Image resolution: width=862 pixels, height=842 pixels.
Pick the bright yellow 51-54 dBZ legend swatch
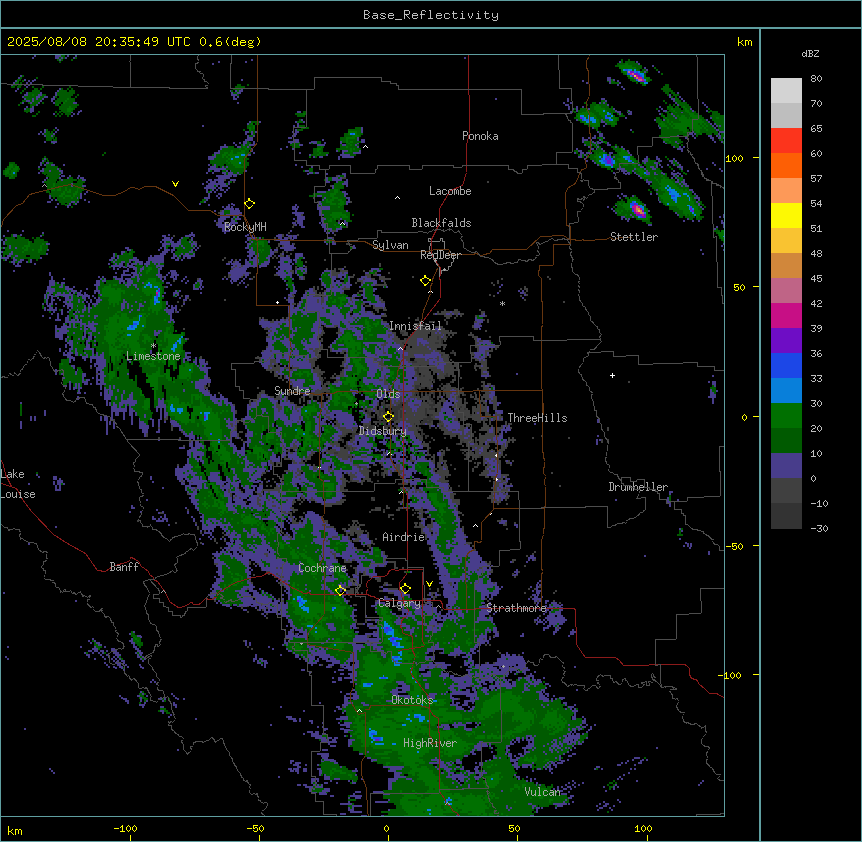pyautogui.click(x=786, y=215)
